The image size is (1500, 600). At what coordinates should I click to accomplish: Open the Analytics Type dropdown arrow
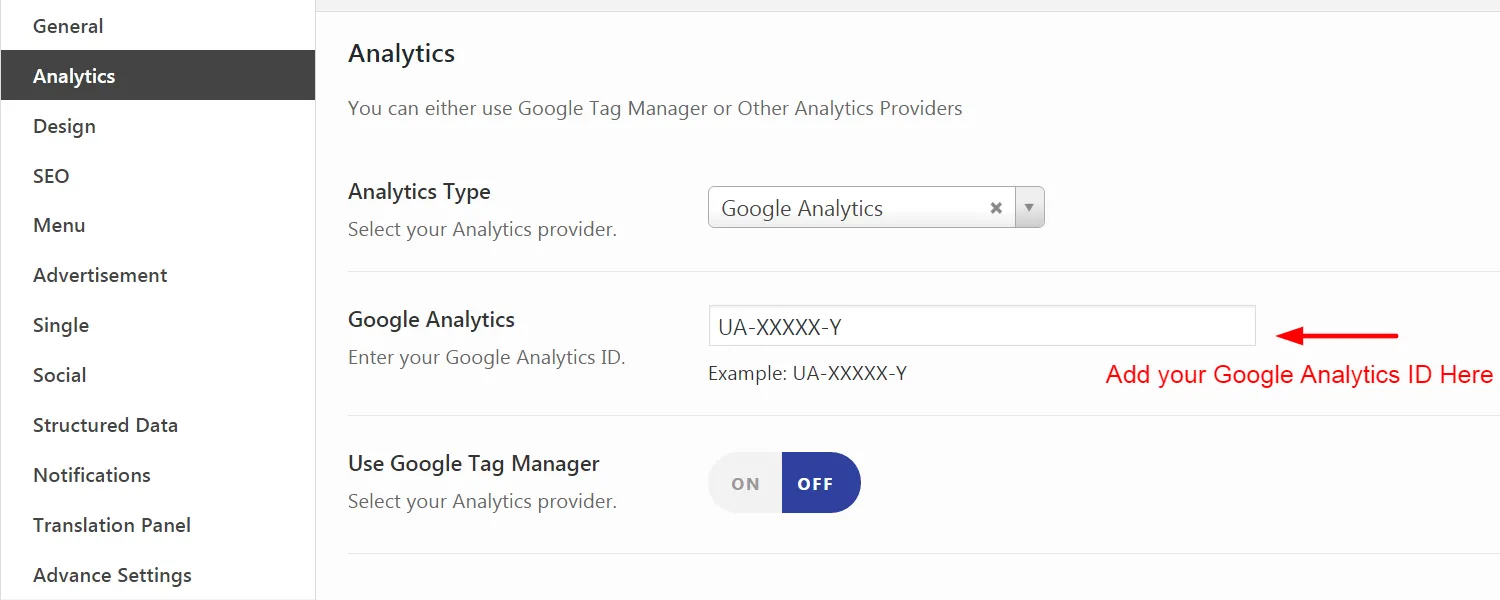[1029, 208]
